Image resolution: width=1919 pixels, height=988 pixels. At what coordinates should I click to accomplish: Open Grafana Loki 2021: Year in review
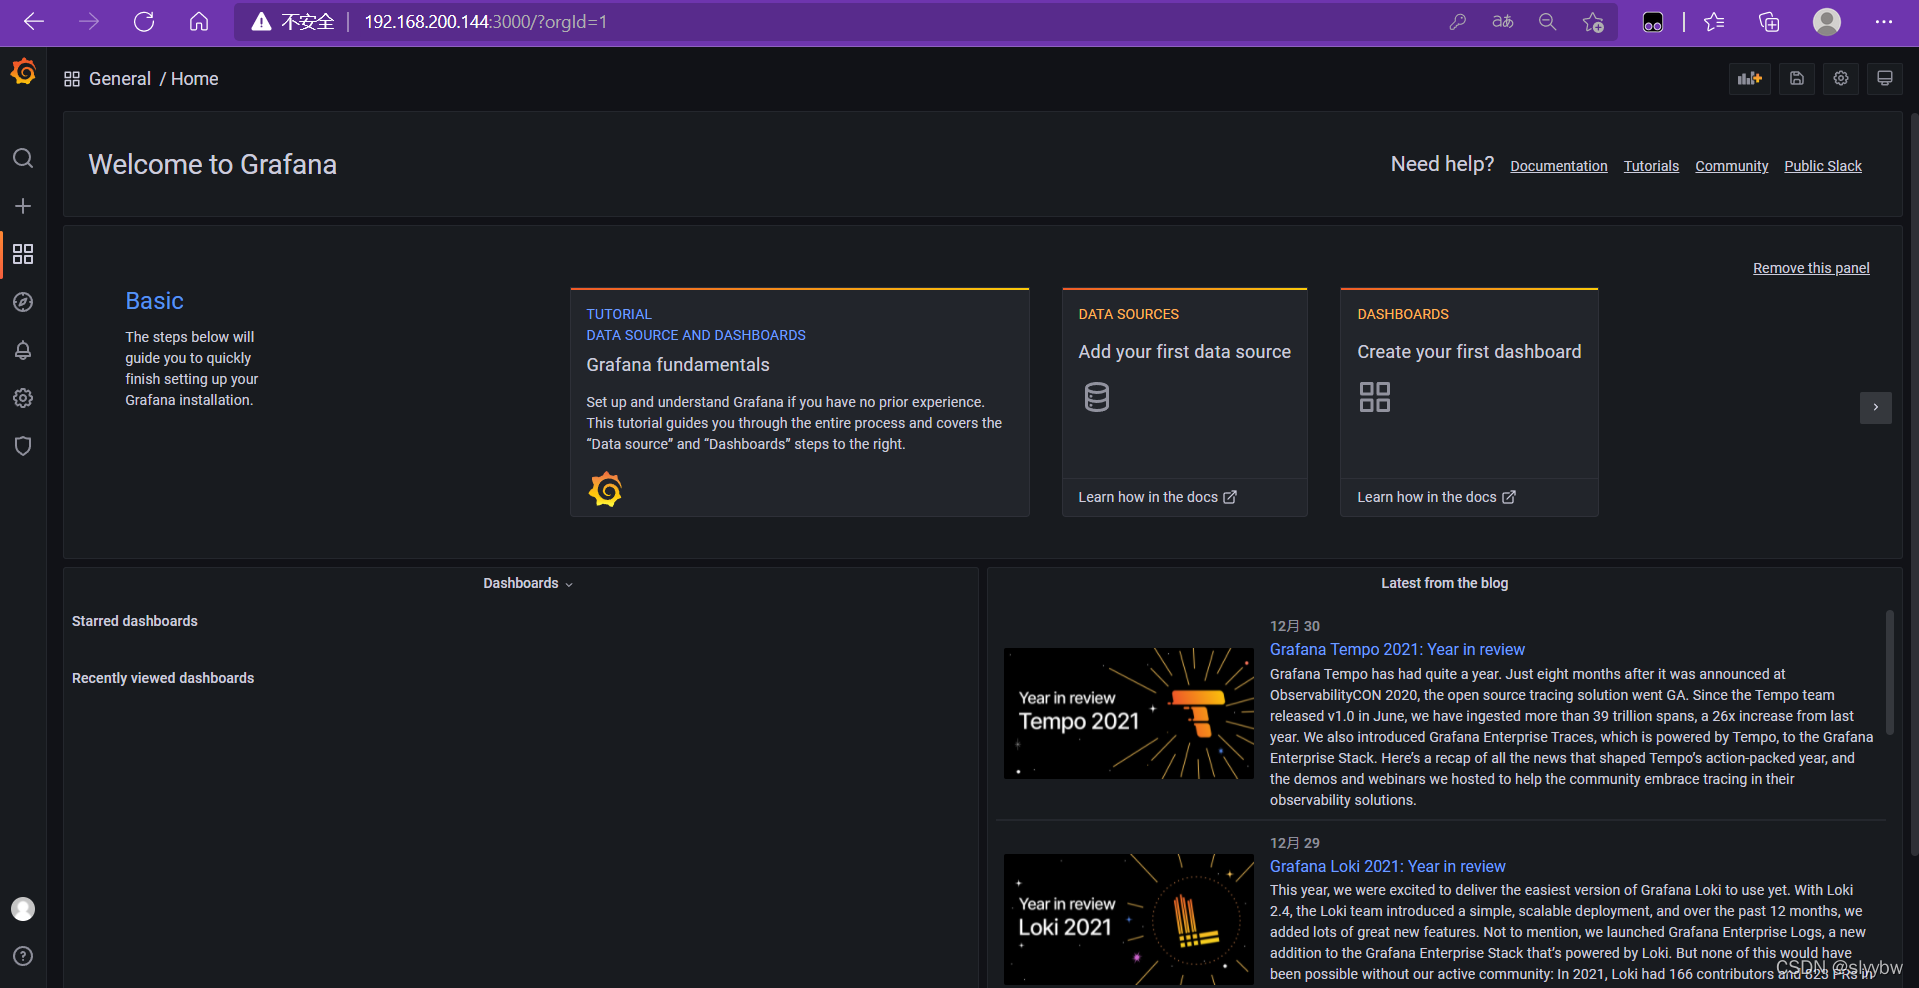[1387, 867]
